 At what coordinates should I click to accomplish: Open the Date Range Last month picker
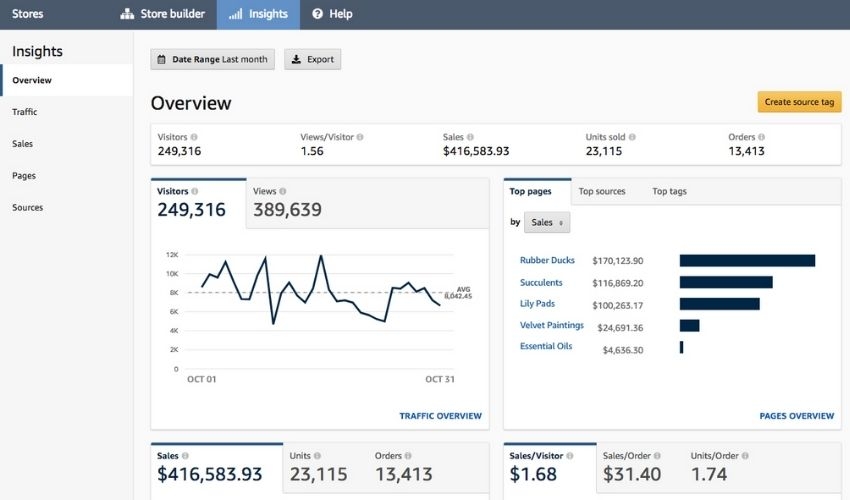[212, 59]
